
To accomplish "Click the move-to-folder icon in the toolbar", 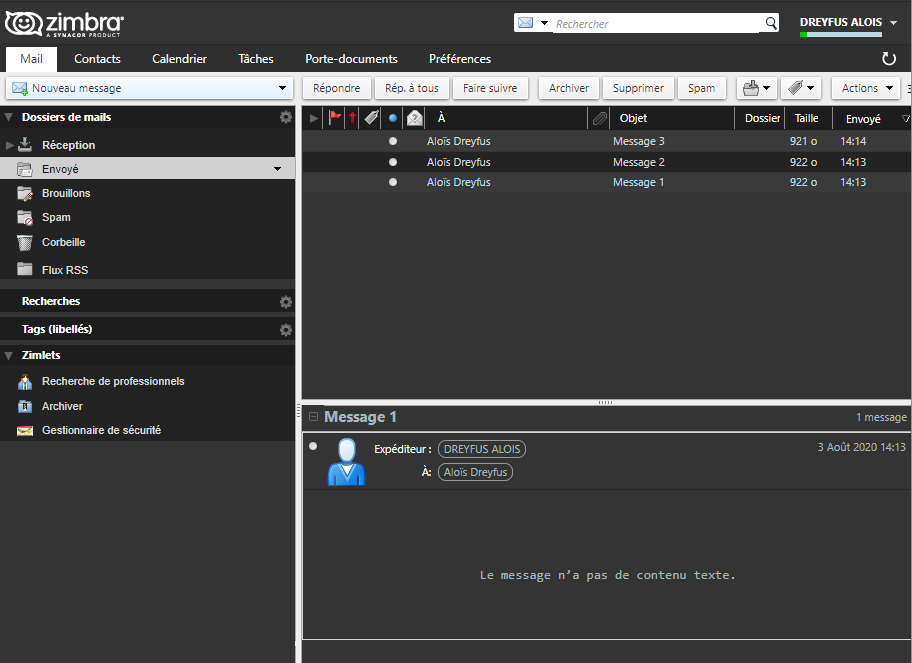I will tap(751, 88).
